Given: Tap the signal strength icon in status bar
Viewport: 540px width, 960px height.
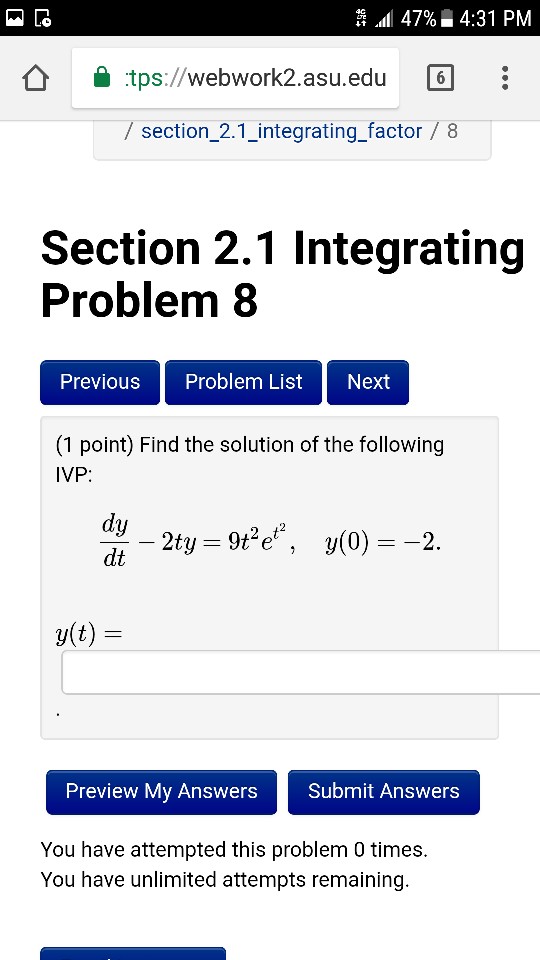Looking at the screenshot, I should click(383, 18).
